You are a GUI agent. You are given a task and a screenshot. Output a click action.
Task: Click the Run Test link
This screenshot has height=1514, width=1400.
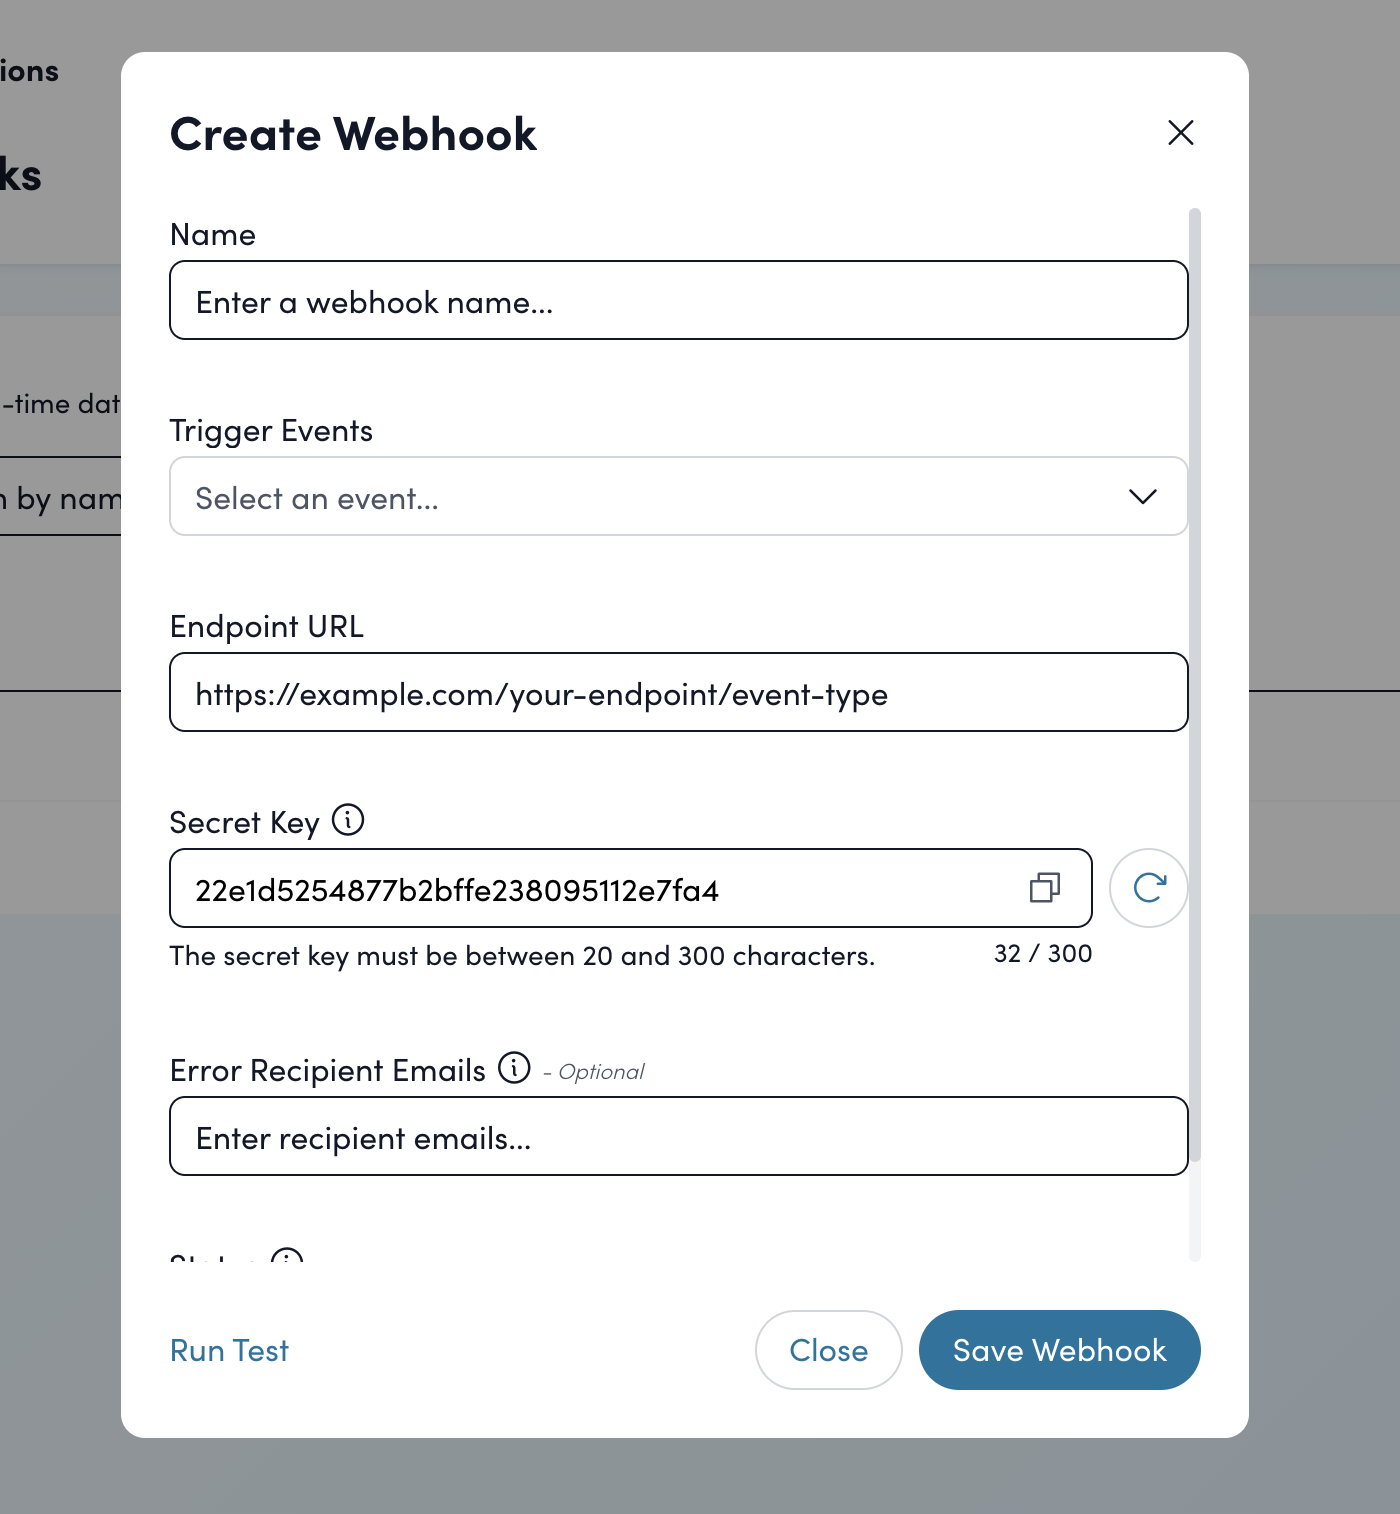pos(228,1350)
